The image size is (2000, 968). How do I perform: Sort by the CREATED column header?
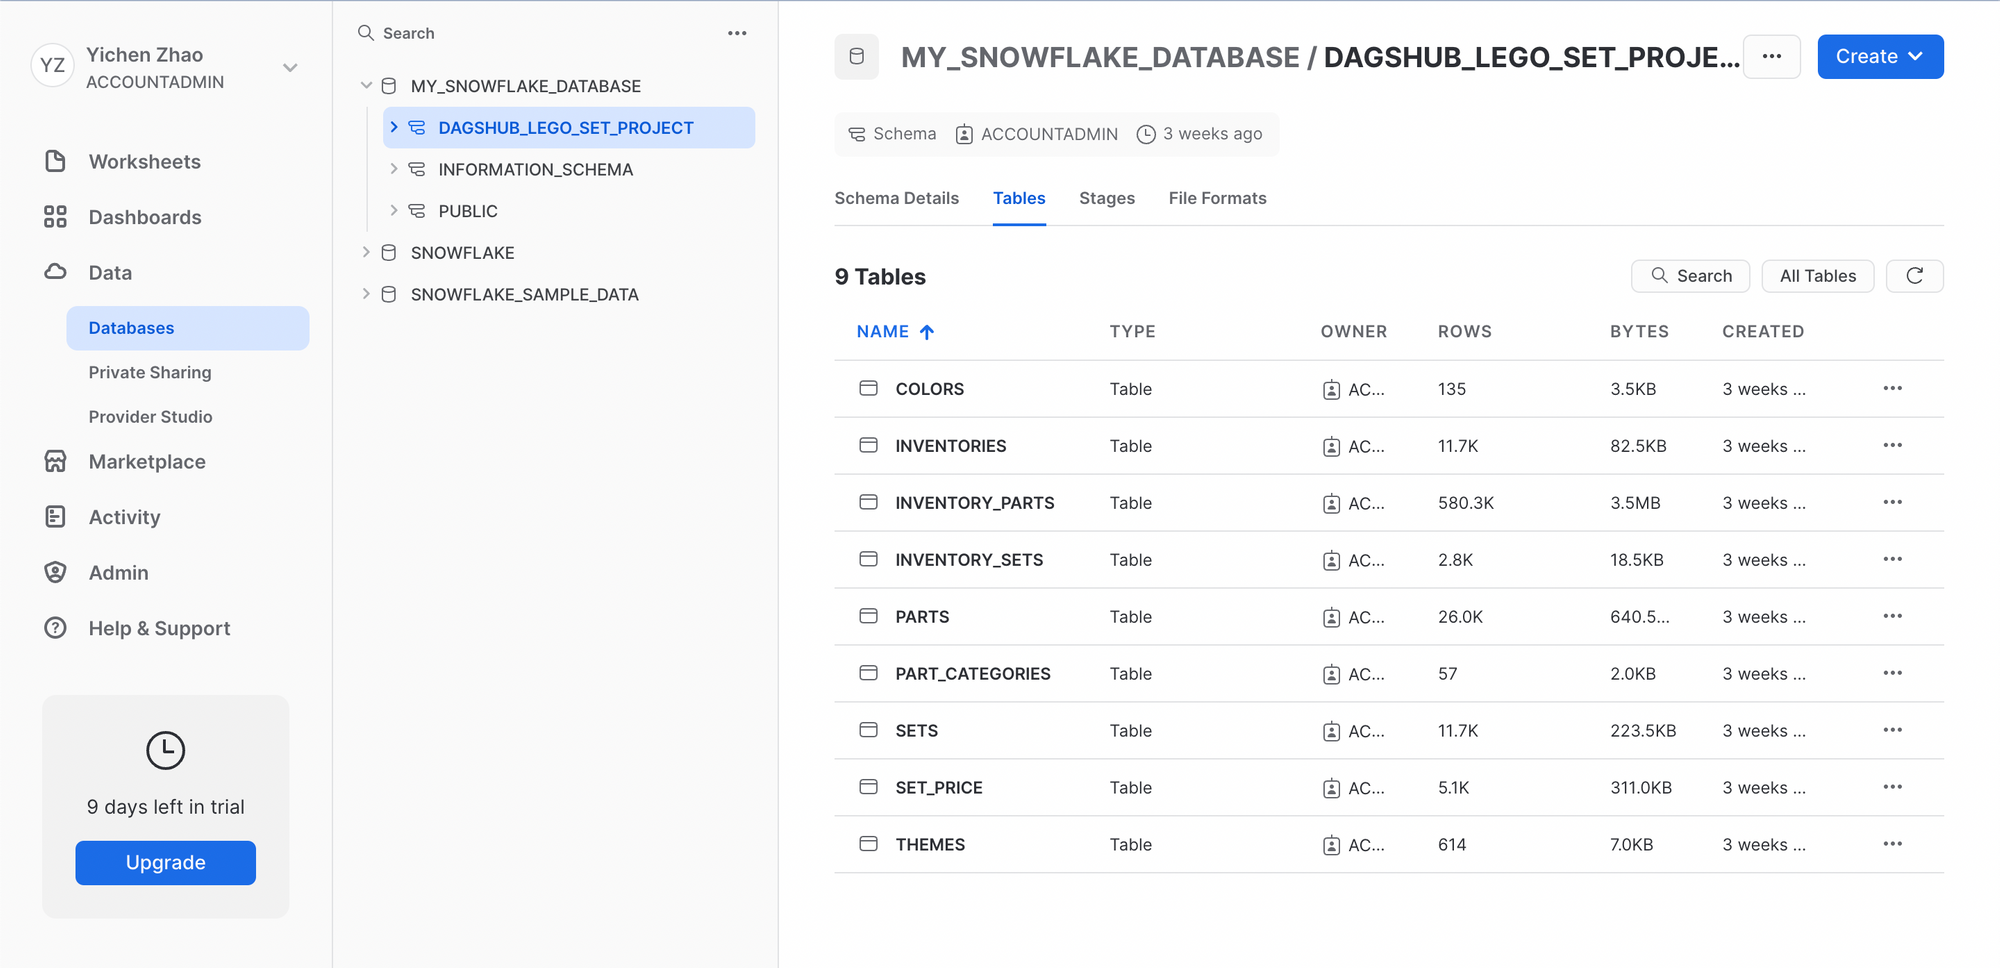click(1763, 332)
